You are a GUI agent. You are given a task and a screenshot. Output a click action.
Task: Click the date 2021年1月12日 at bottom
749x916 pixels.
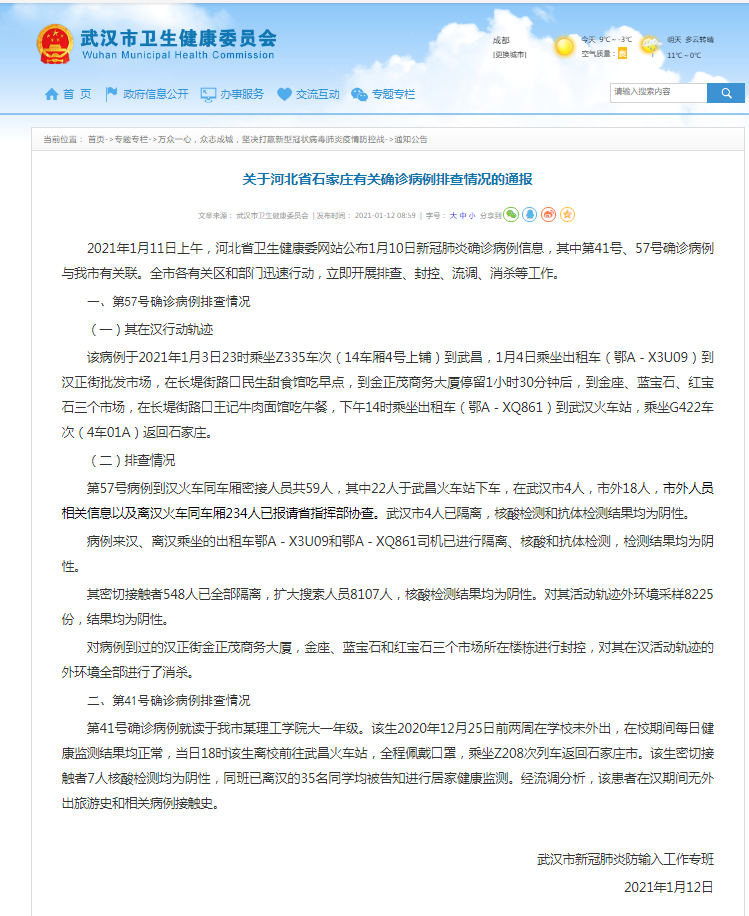pyautogui.click(x=669, y=887)
